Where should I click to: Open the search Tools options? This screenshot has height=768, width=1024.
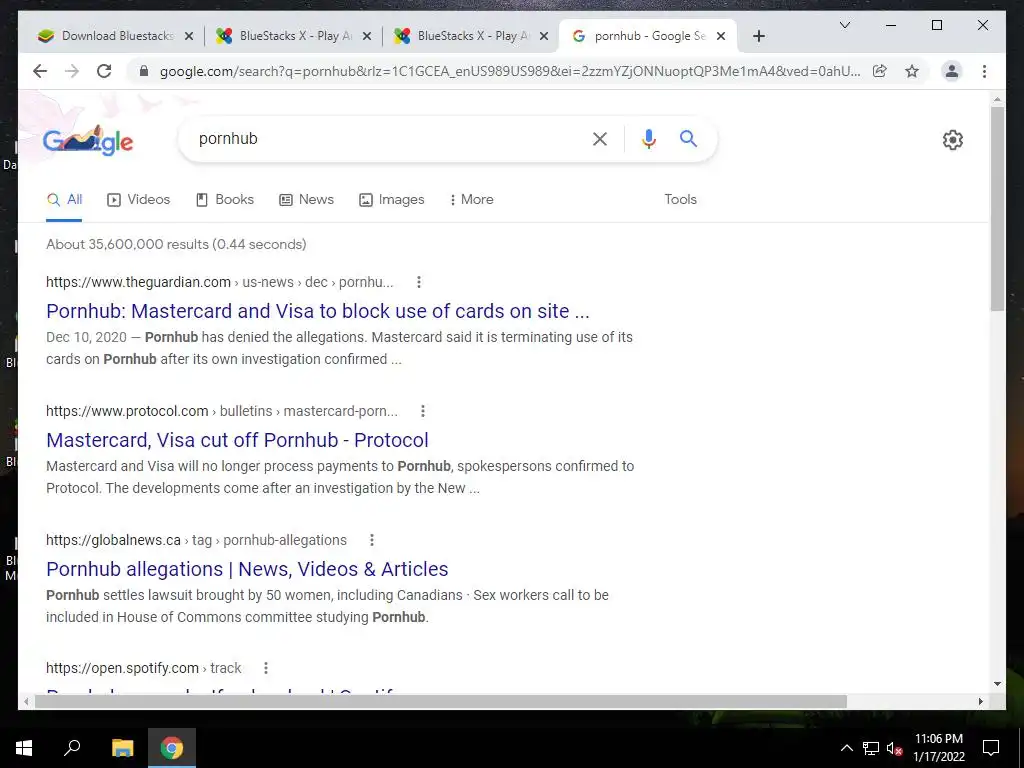[680, 200]
